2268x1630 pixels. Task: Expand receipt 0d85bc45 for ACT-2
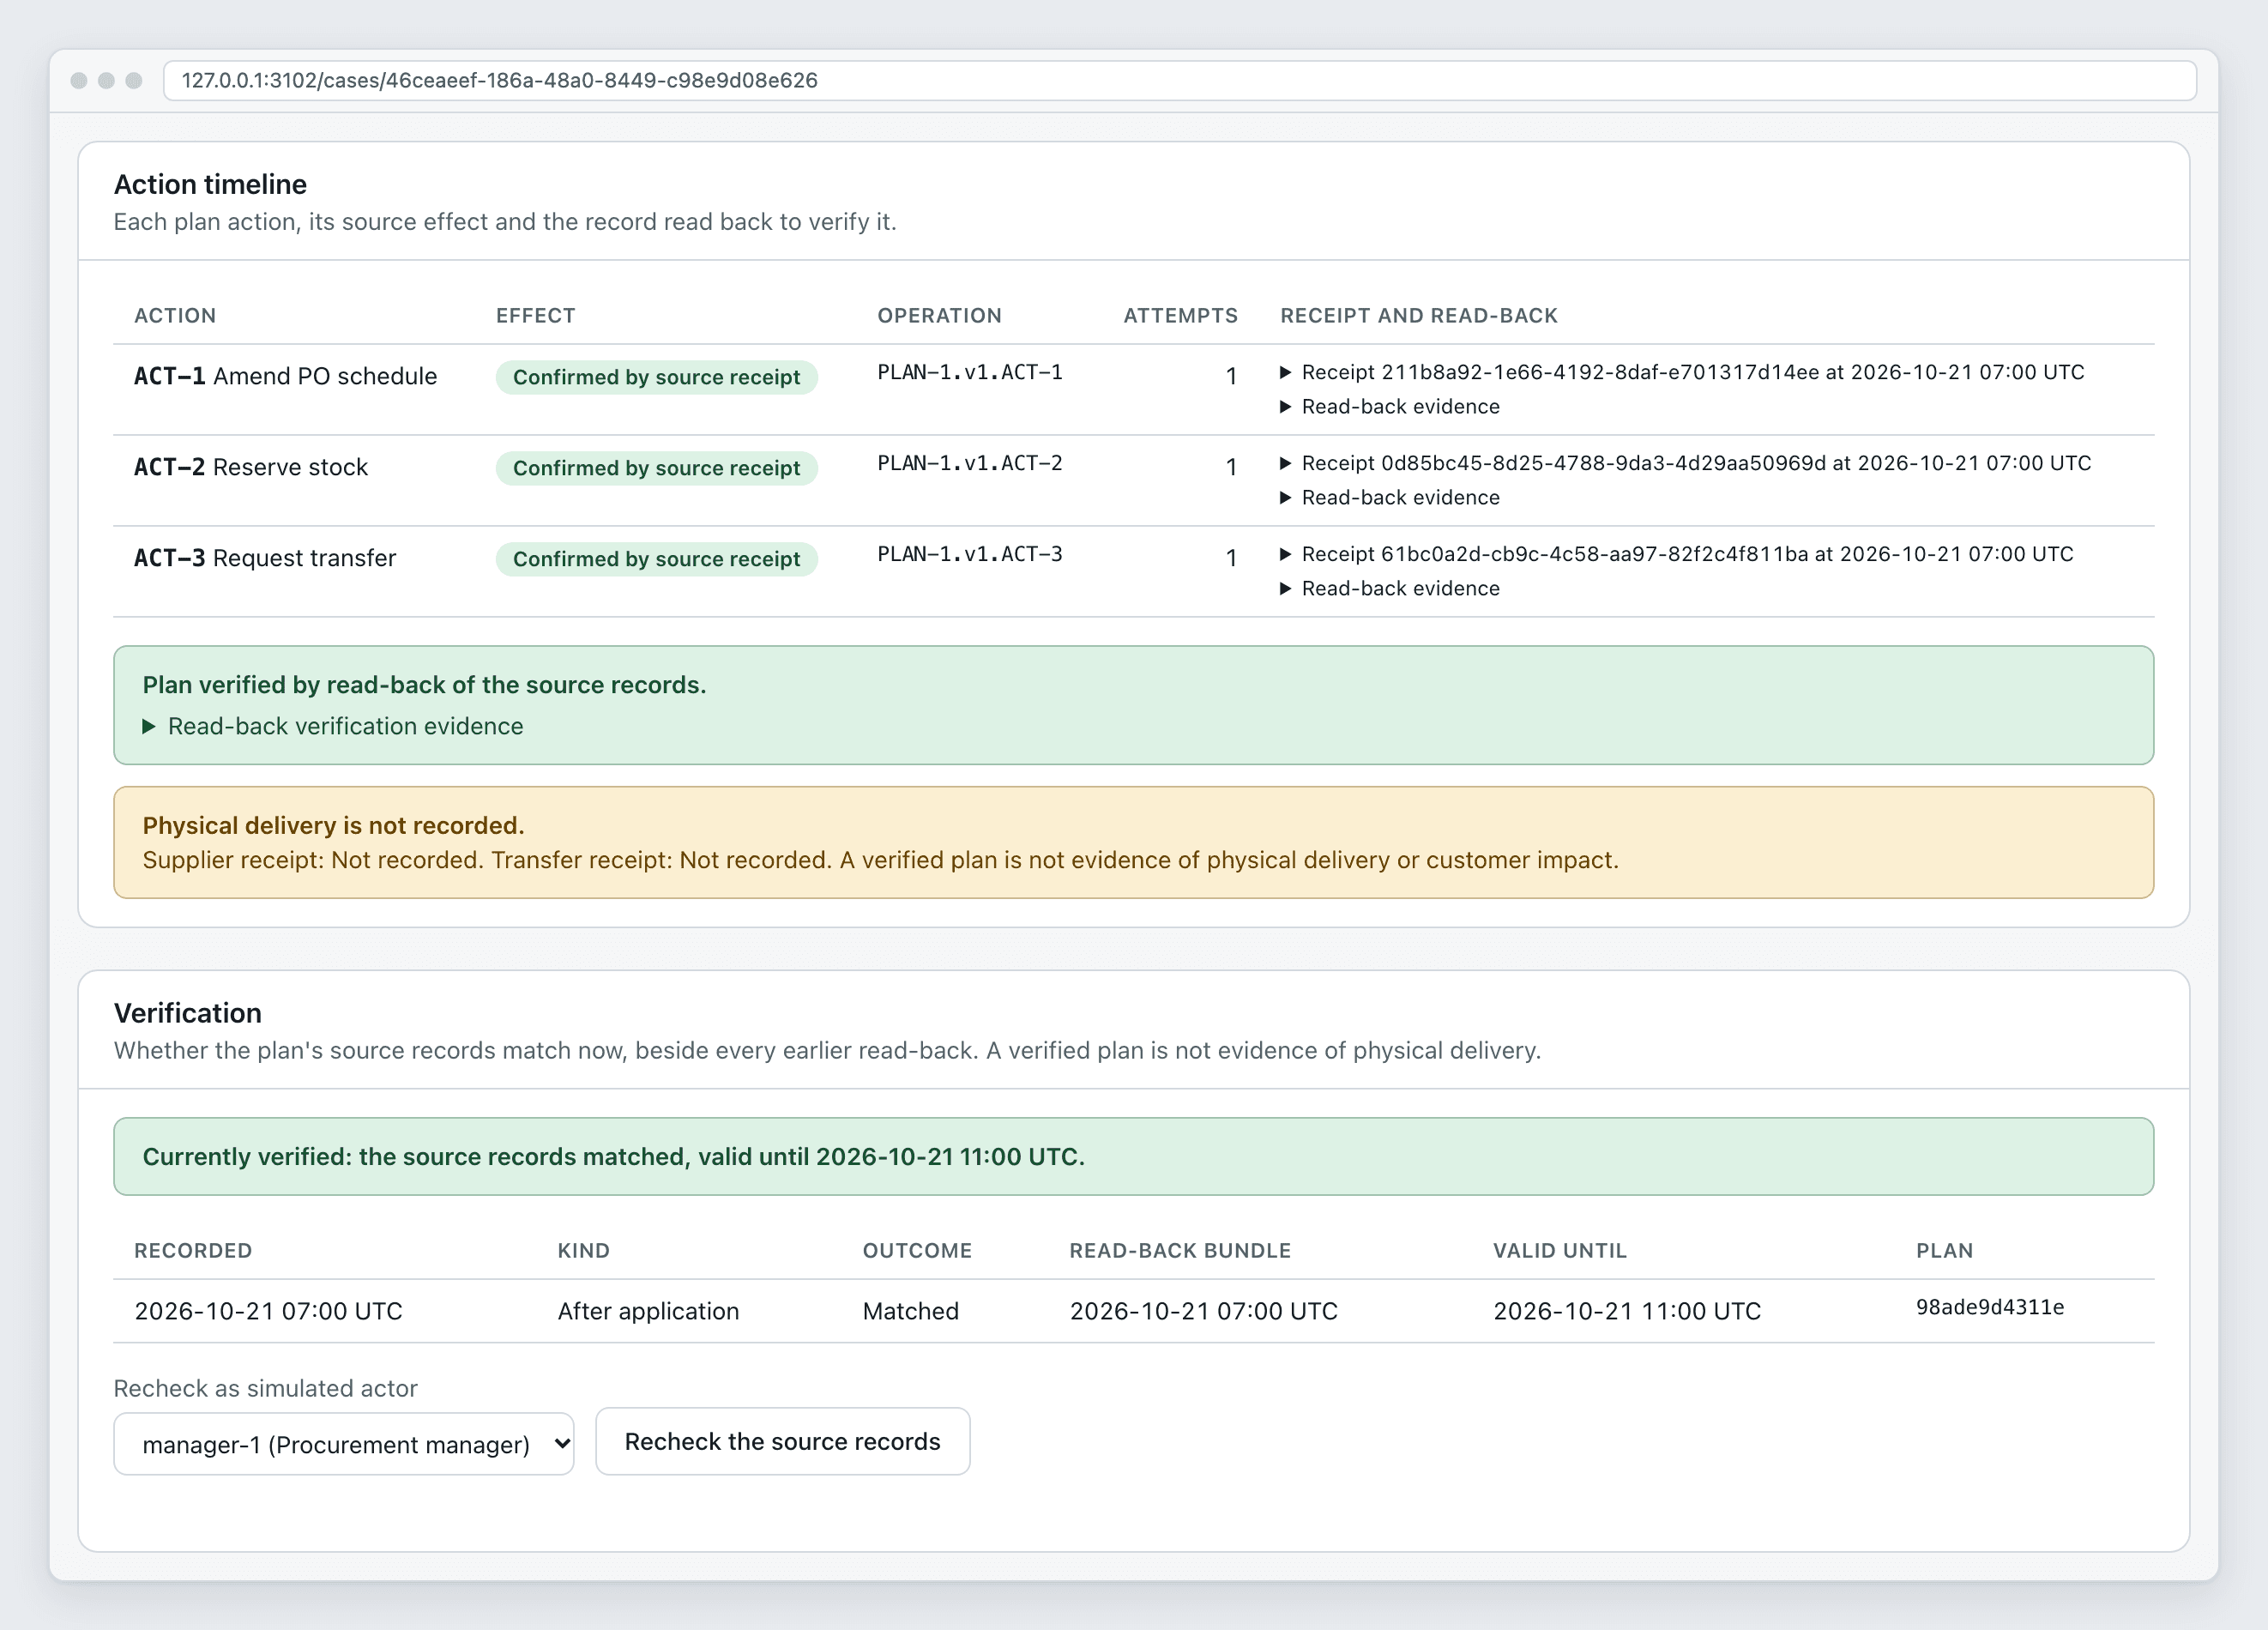click(x=1686, y=463)
